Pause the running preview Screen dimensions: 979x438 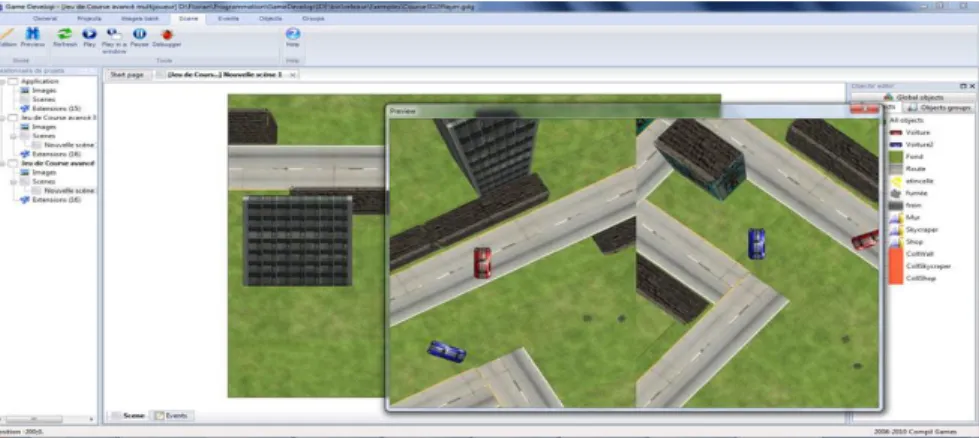(139, 37)
